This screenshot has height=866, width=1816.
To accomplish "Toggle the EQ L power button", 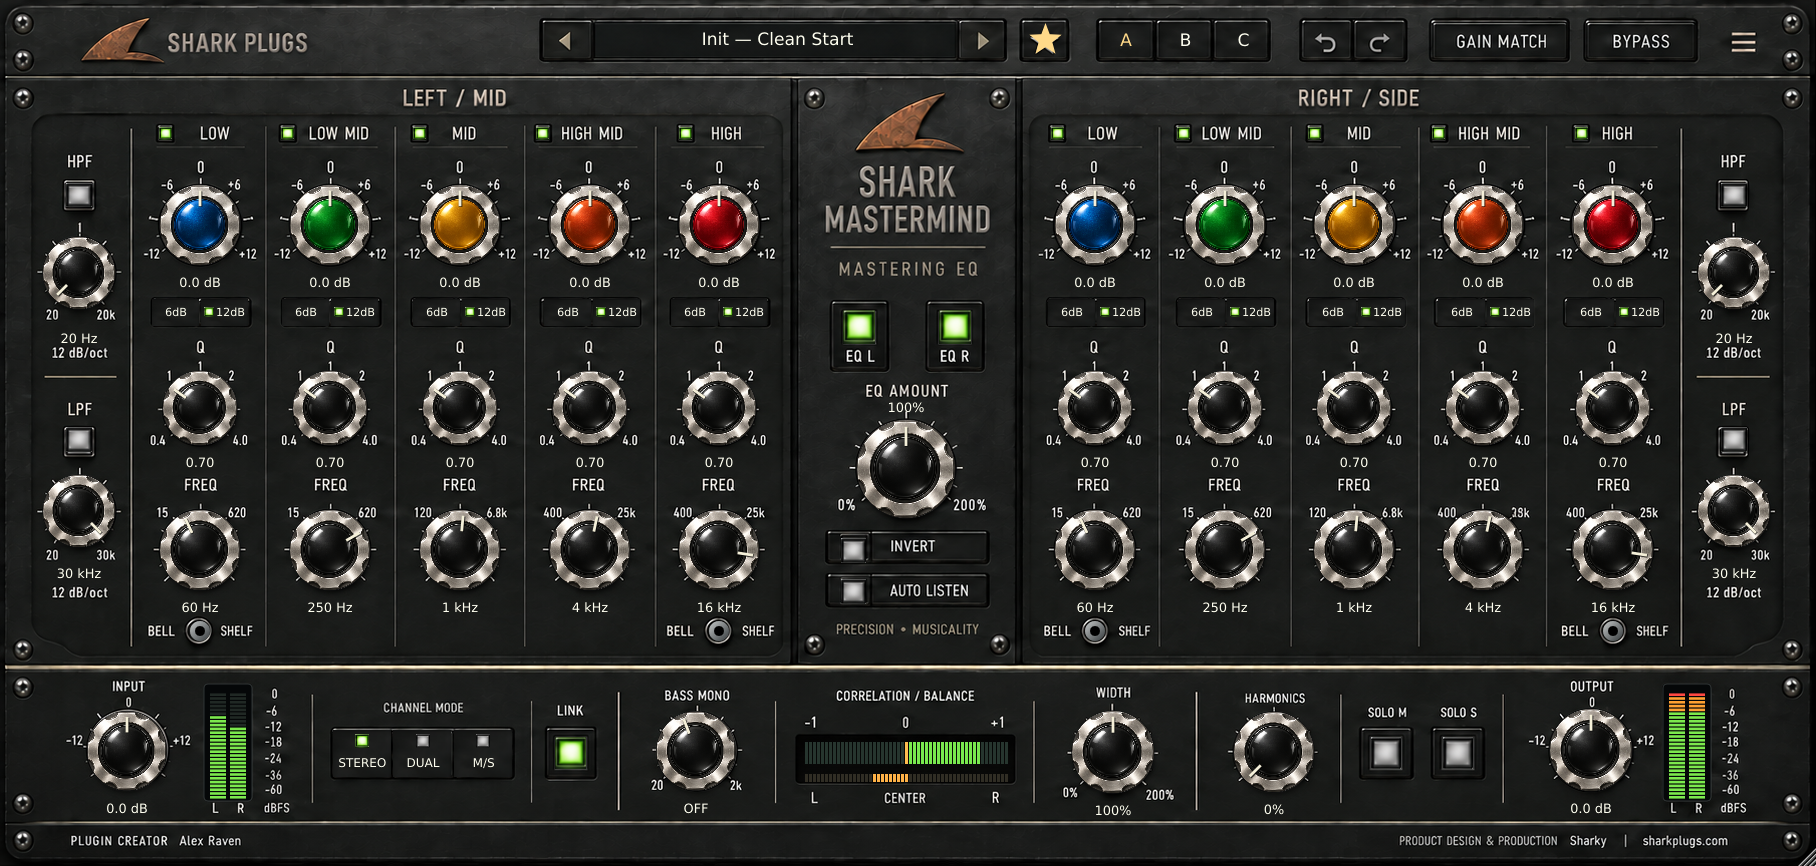I will pos(859,335).
